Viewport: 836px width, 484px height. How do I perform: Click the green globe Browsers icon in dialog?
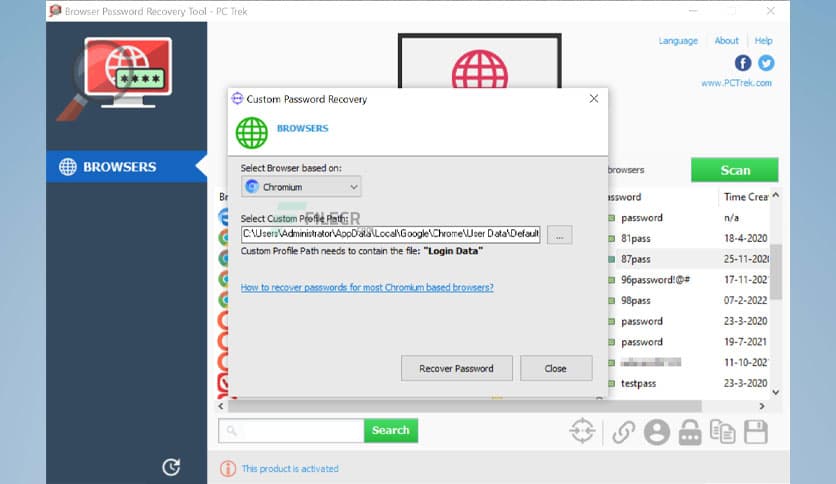tap(252, 133)
